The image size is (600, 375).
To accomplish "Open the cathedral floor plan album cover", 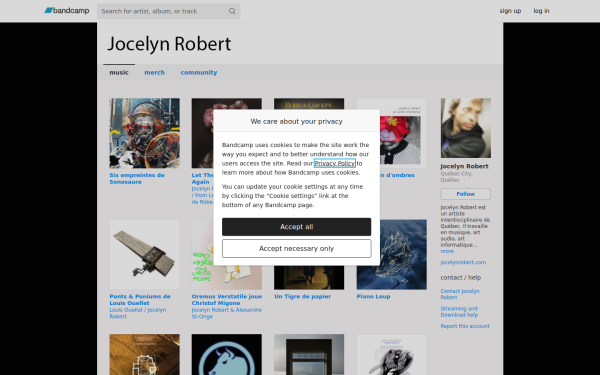I will coord(145,355).
